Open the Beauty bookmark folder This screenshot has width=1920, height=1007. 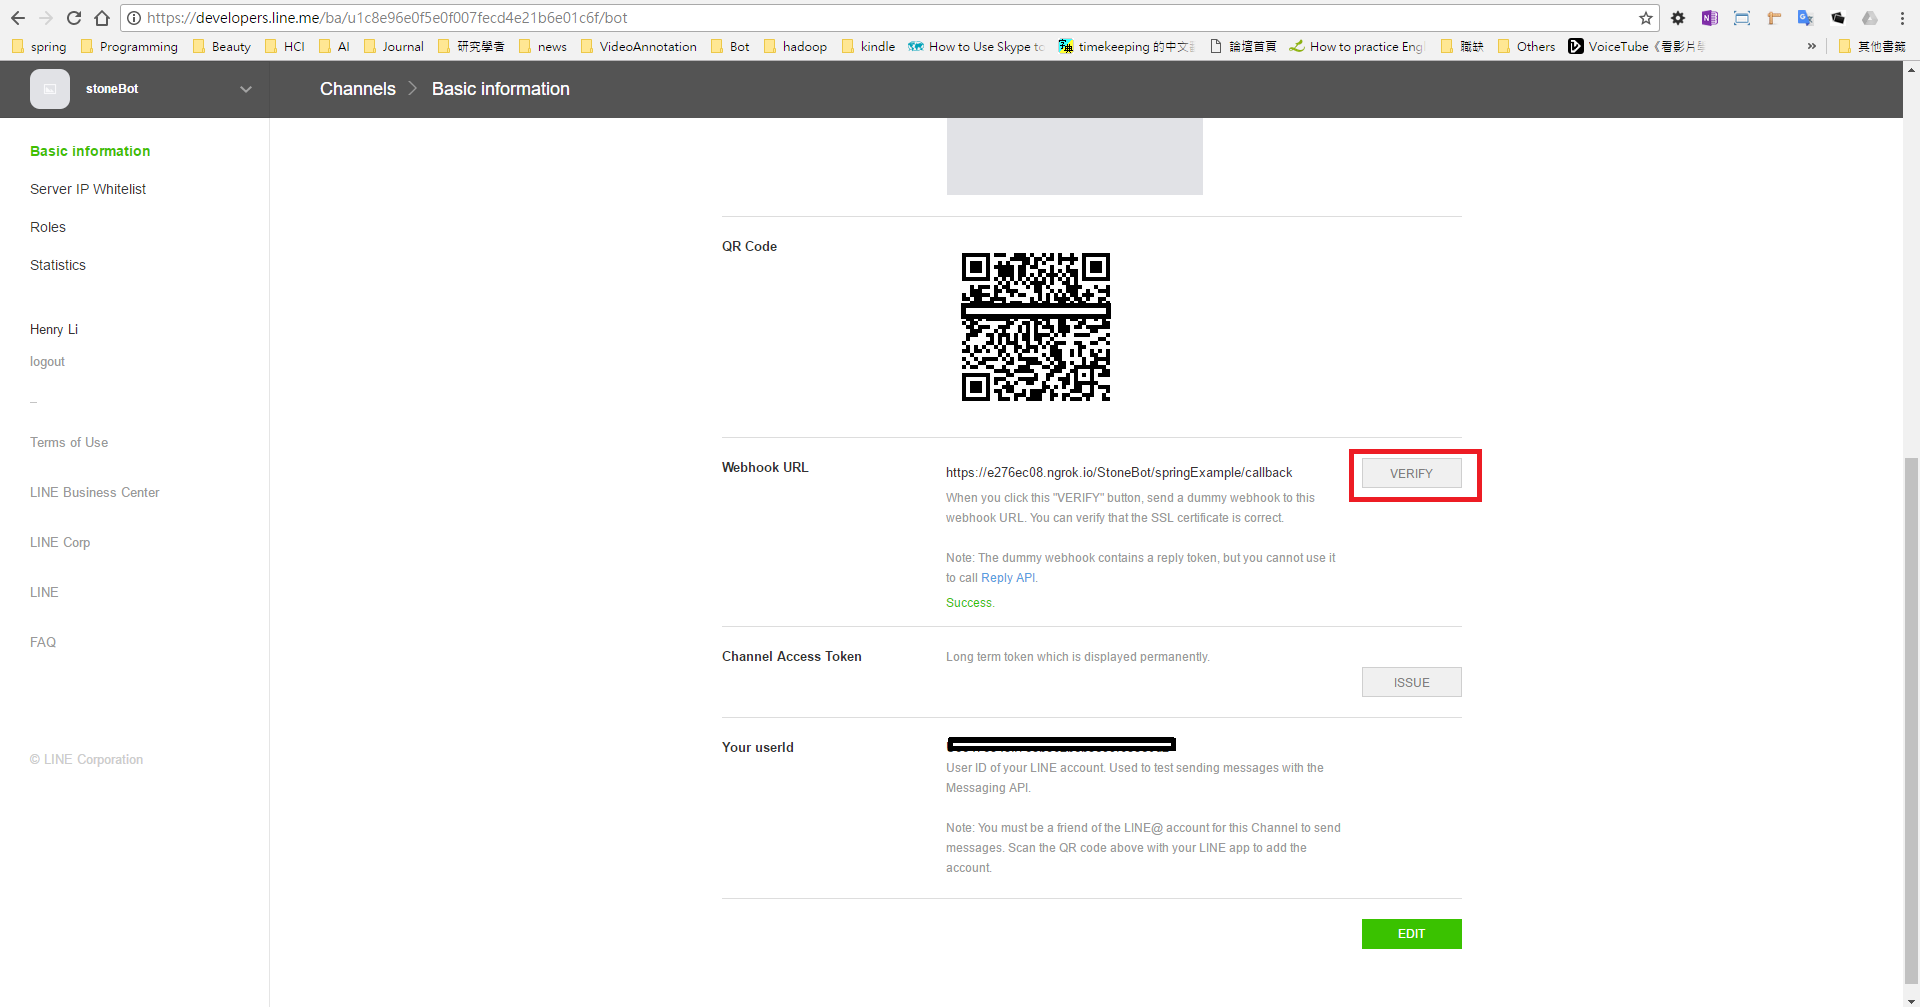coord(222,46)
